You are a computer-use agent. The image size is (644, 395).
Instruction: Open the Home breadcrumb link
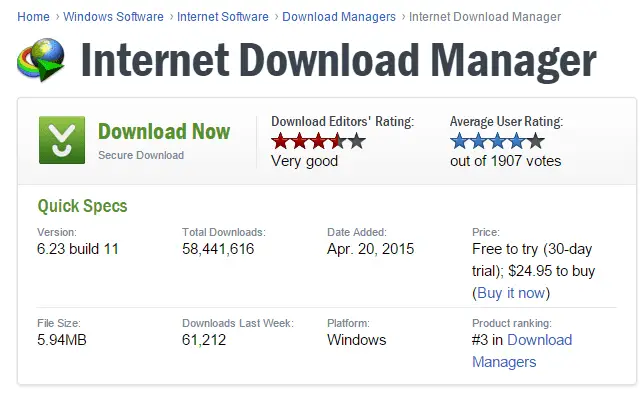(33, 17)
